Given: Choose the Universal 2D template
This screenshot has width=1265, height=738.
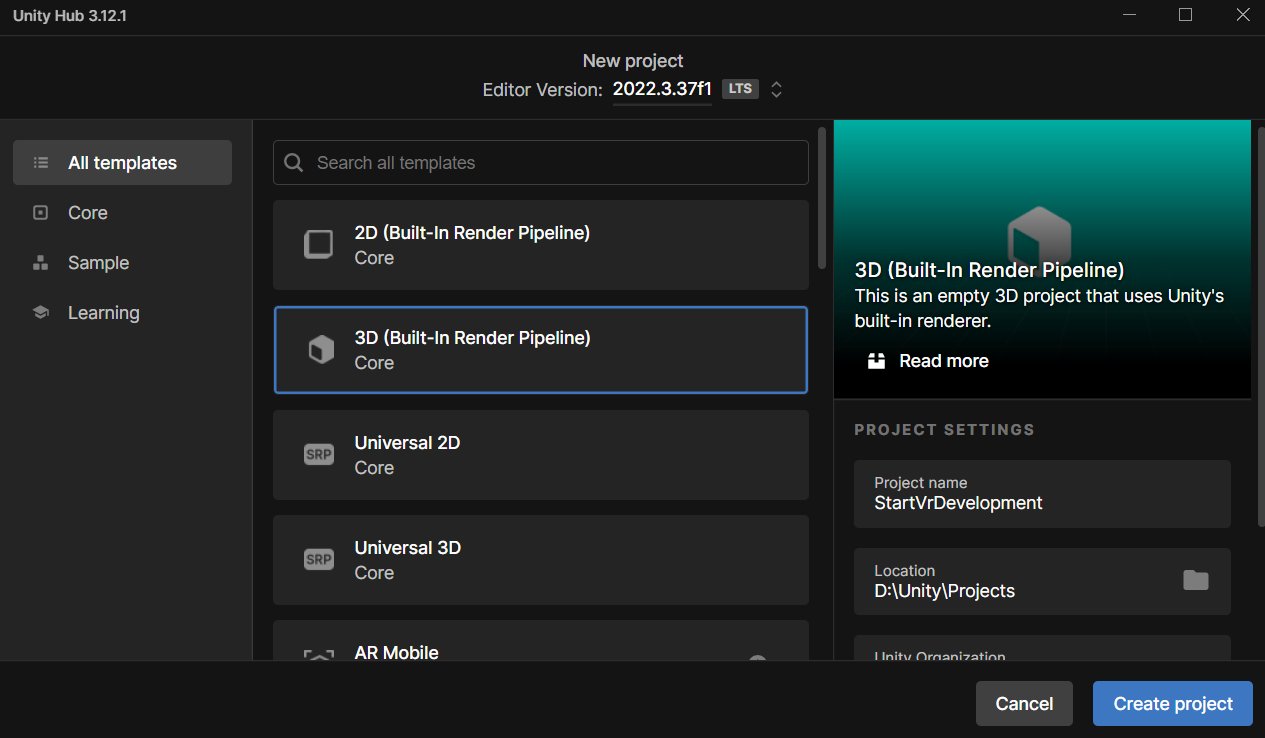Looking at the screenshot, I should 541,455.
